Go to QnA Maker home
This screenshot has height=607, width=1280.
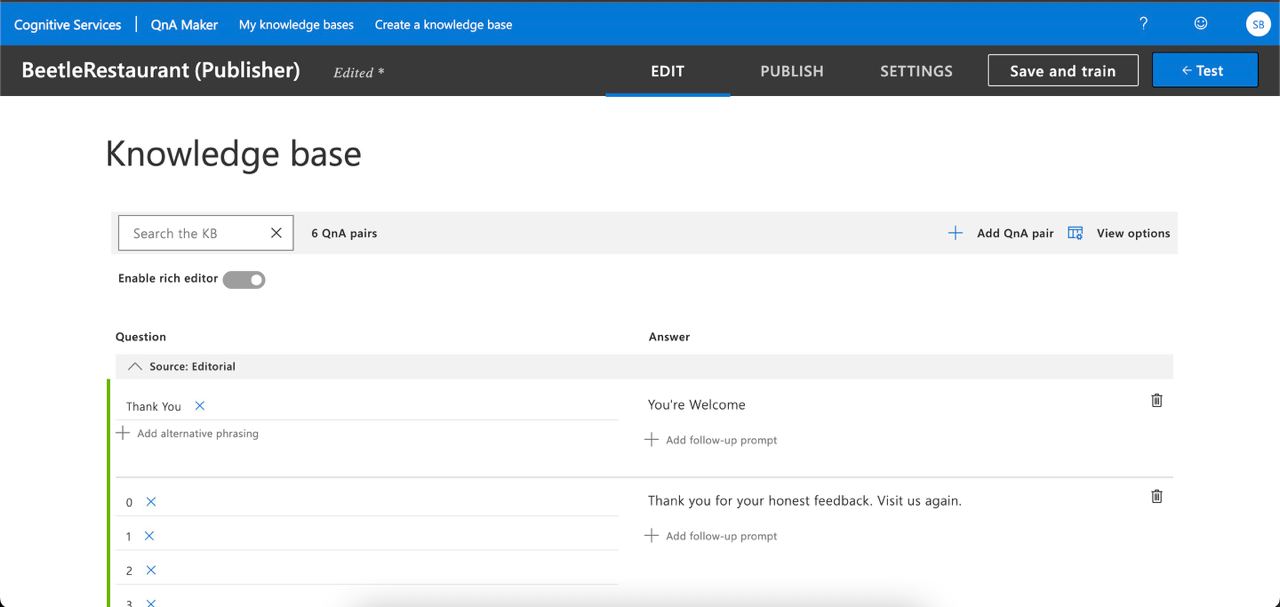pyautogui.click(x=184, y=24)
